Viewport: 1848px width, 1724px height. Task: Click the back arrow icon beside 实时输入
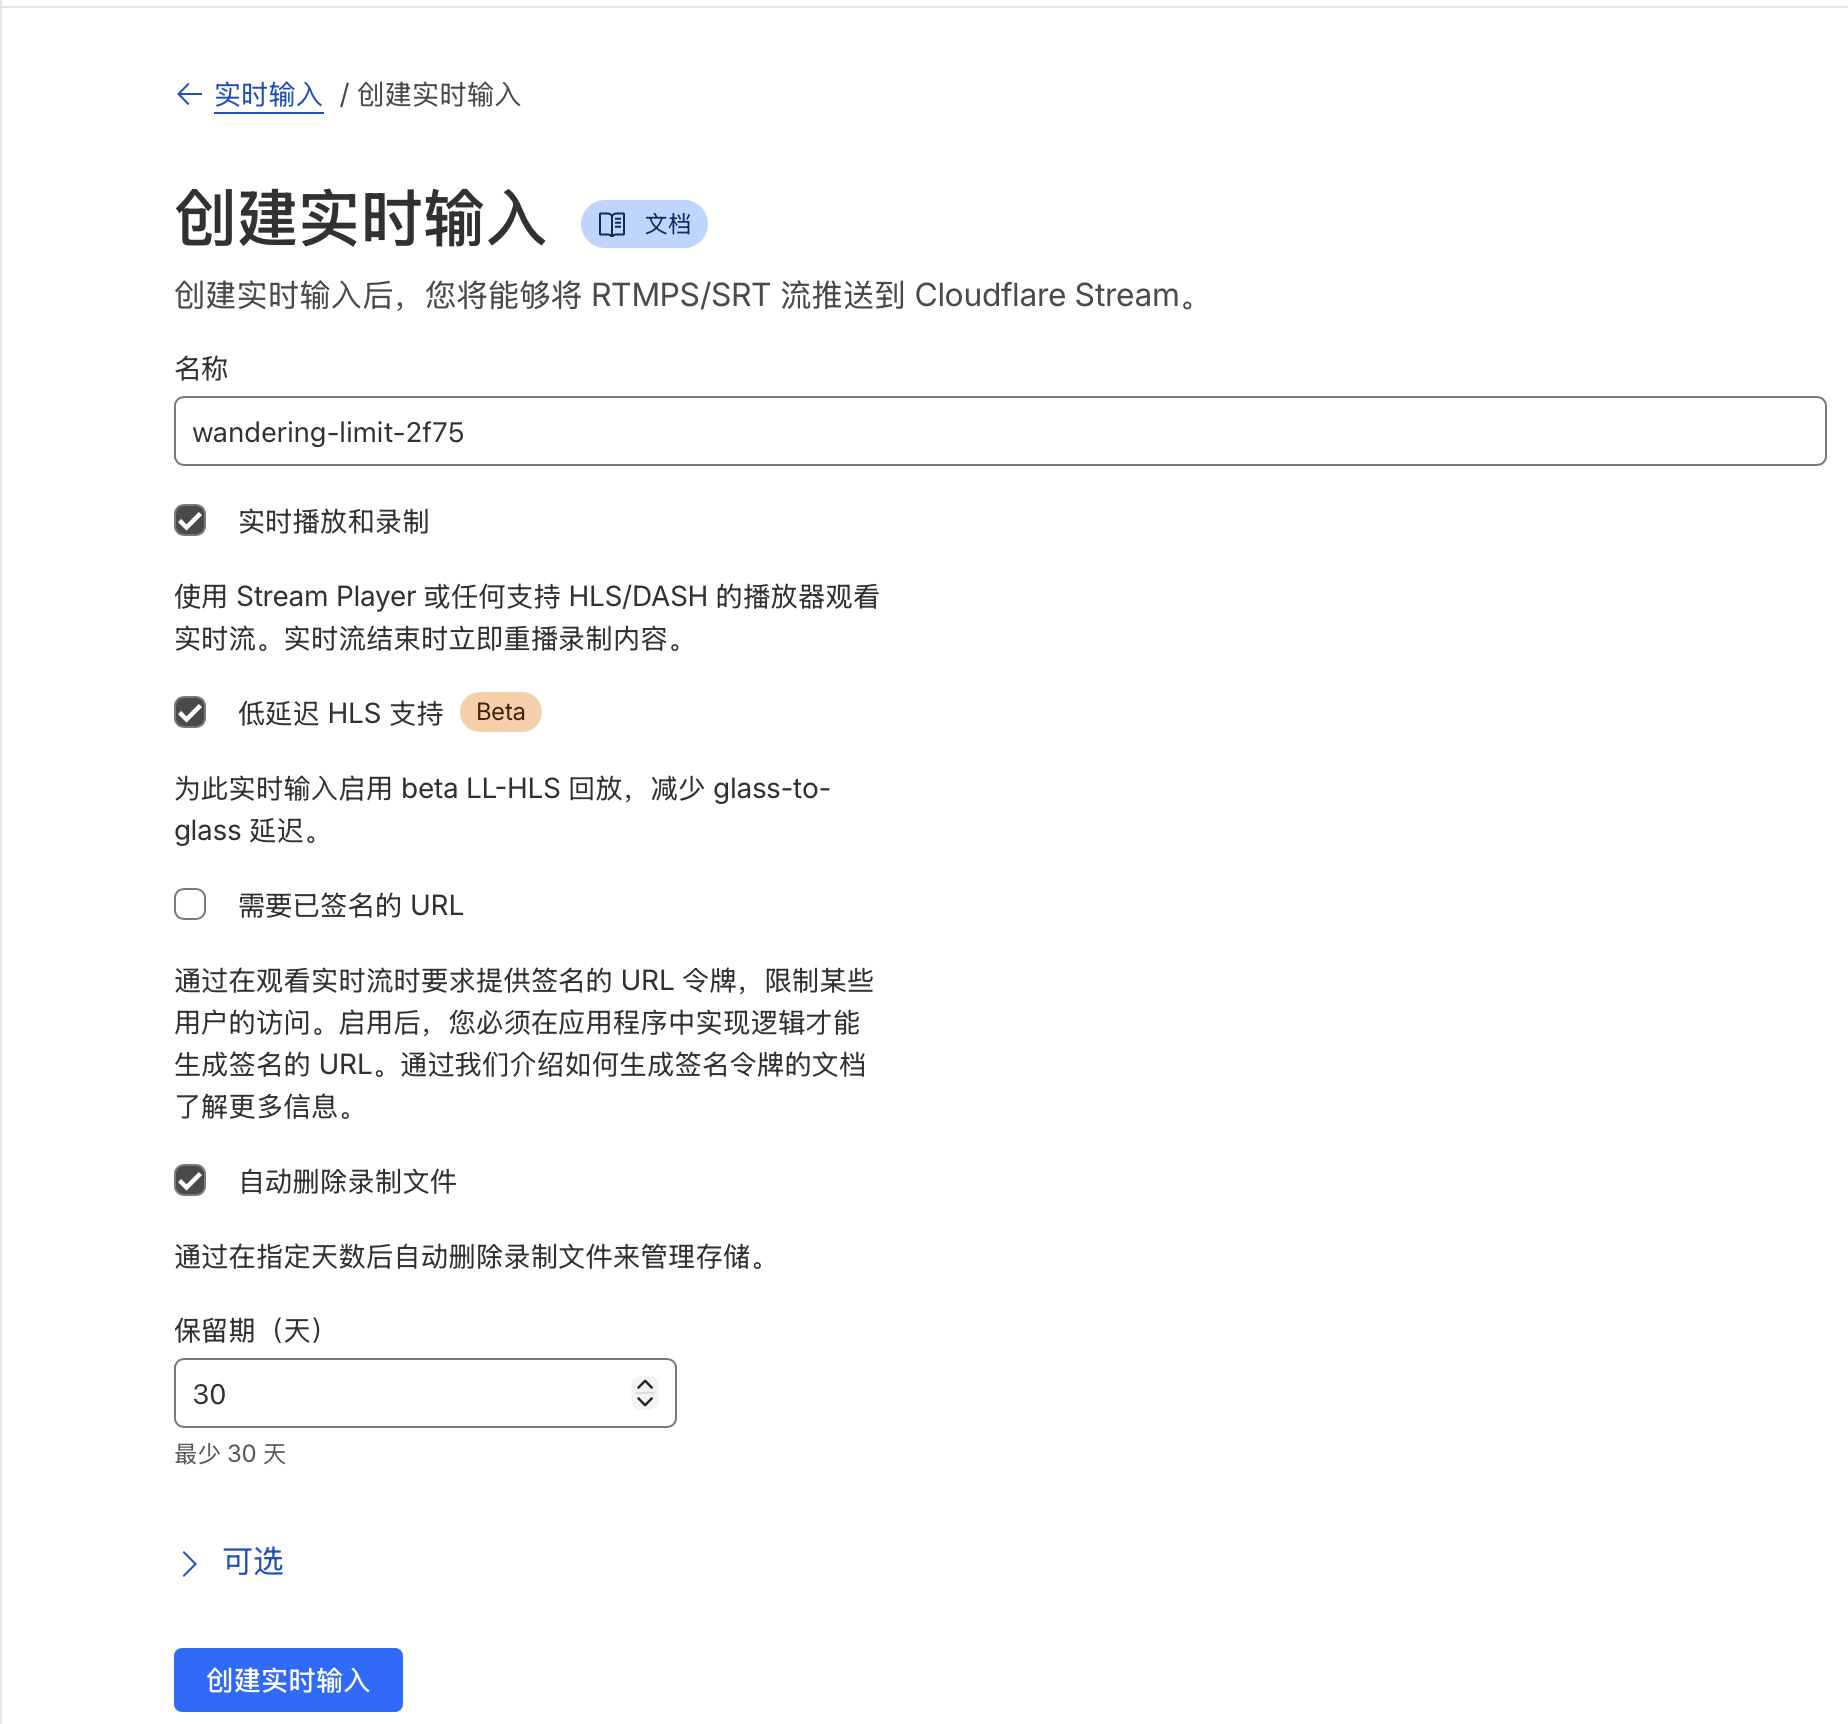point(189,95)
